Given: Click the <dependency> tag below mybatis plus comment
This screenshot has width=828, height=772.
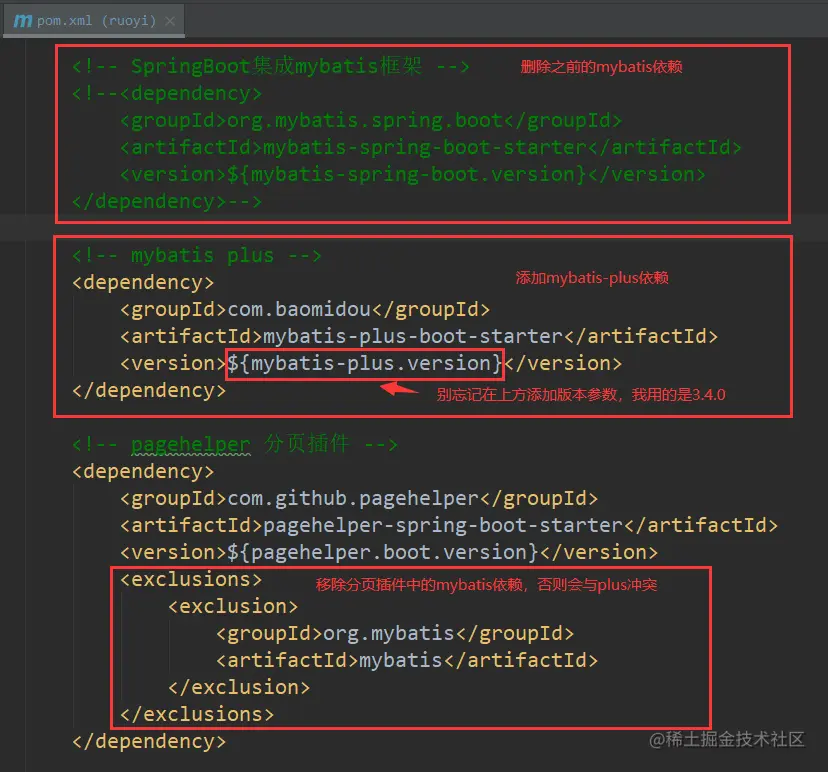Looking at the screenshot, I should pyautogui.click(x=143, y=283).
